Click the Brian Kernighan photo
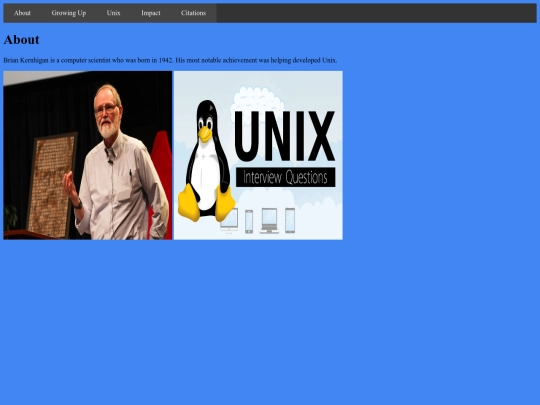This screenshot has width=540, height=405. click(88, 155)
